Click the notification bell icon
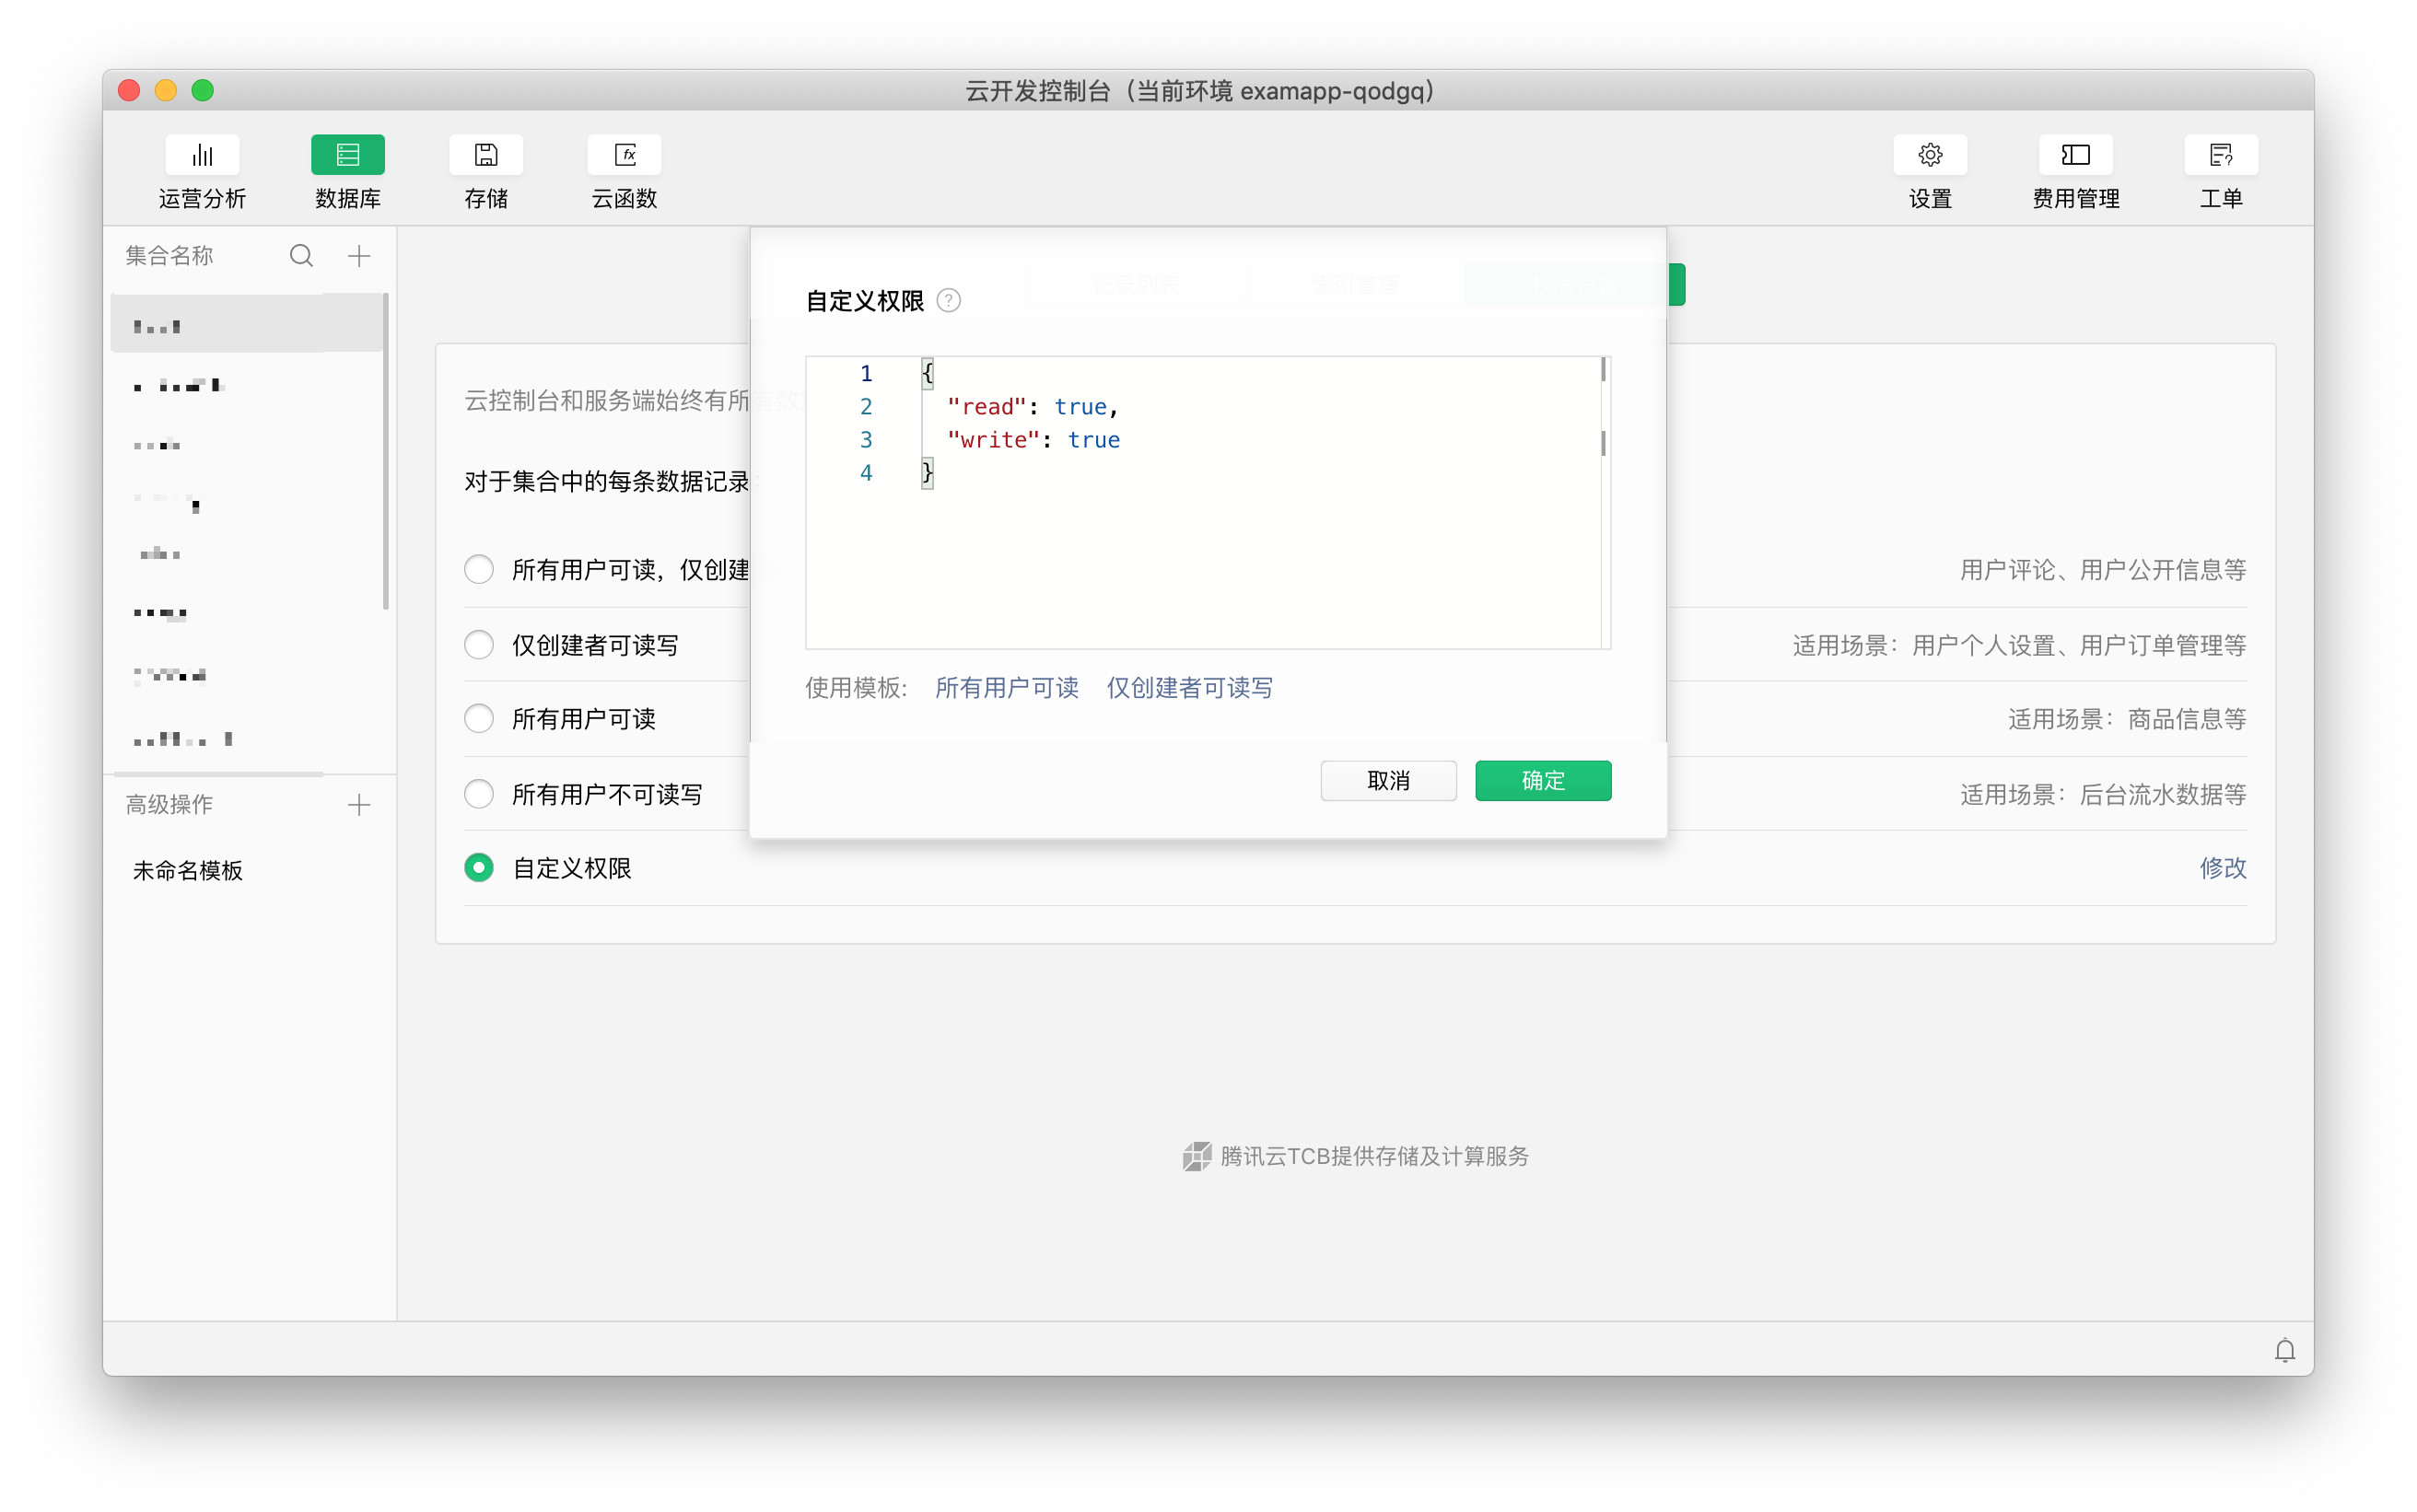Viewport: 2417px width, 1512px height. [x=2284, y=1351]
